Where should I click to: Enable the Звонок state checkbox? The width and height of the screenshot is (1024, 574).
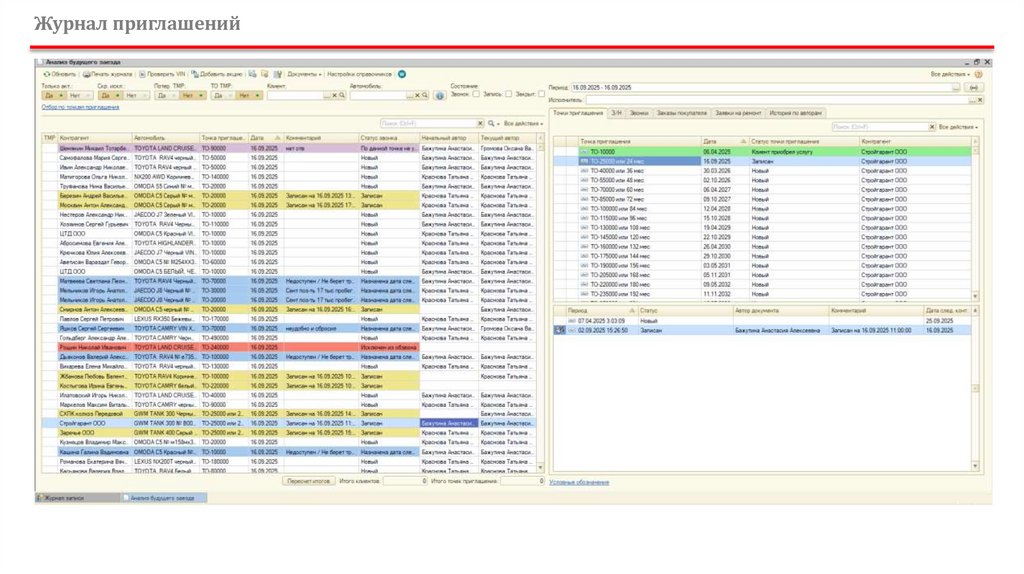click(x=477, y=94)
